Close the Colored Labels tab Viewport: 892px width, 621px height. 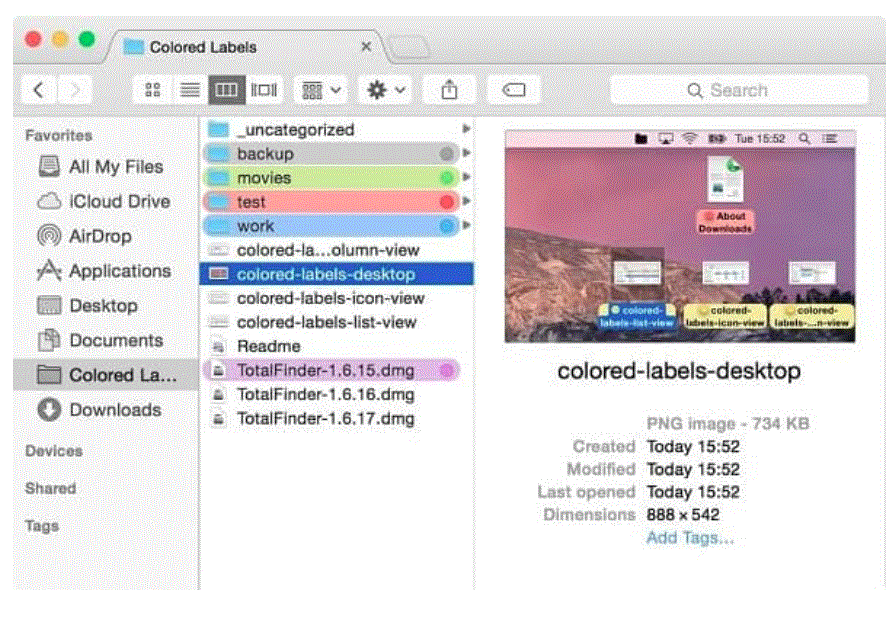click(366, 47)
